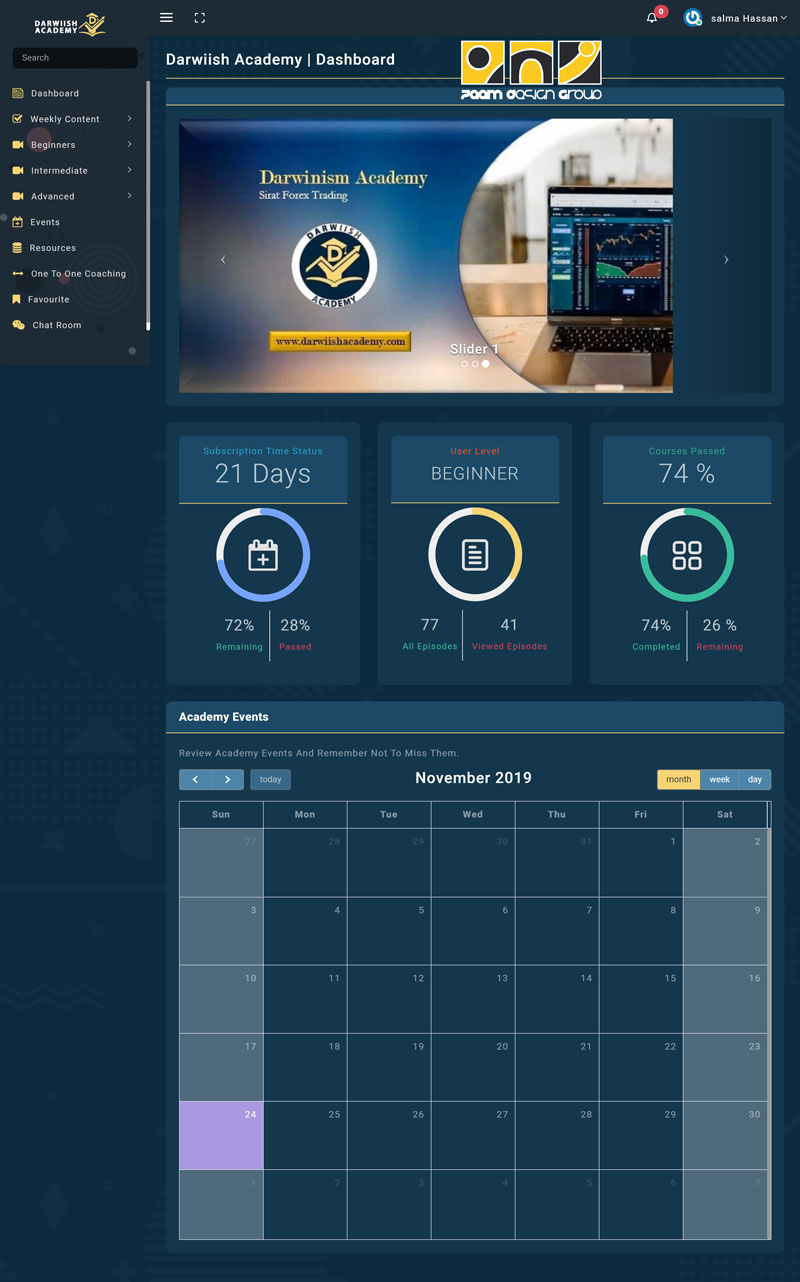Click the slider image with the laptop
This screenshot has height=1282, width=800.
click(426, 256)
